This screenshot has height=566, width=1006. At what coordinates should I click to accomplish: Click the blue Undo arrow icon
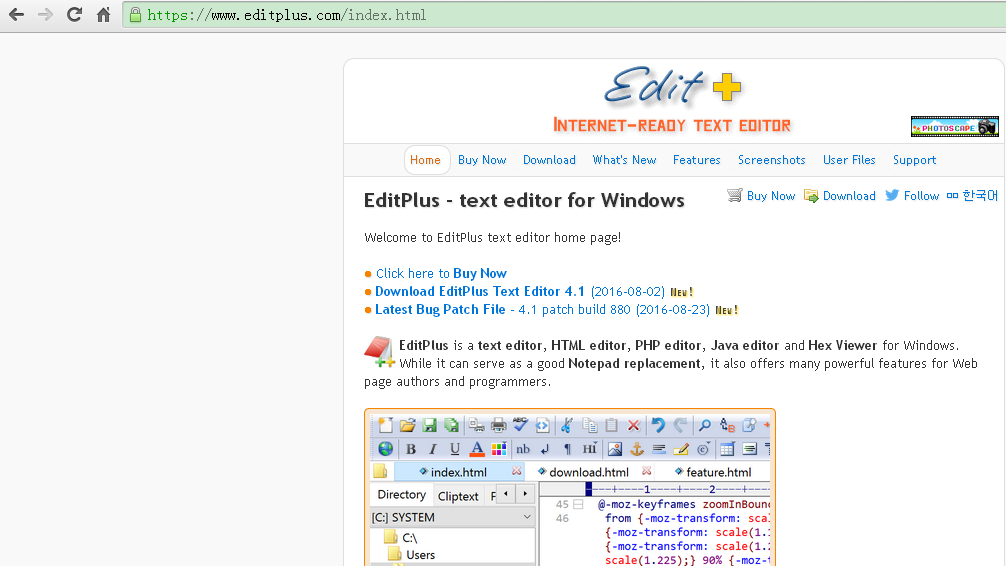pos(658,425)
